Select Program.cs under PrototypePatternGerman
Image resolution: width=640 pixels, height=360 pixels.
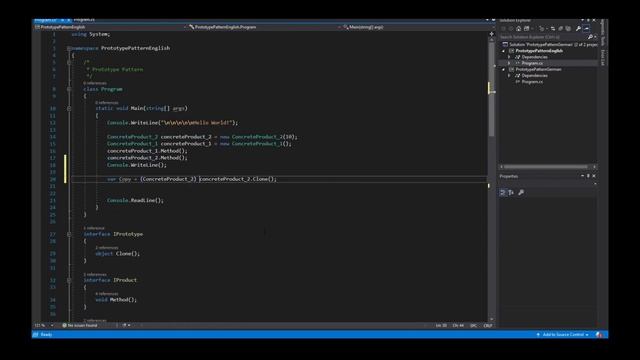point(532,82)
